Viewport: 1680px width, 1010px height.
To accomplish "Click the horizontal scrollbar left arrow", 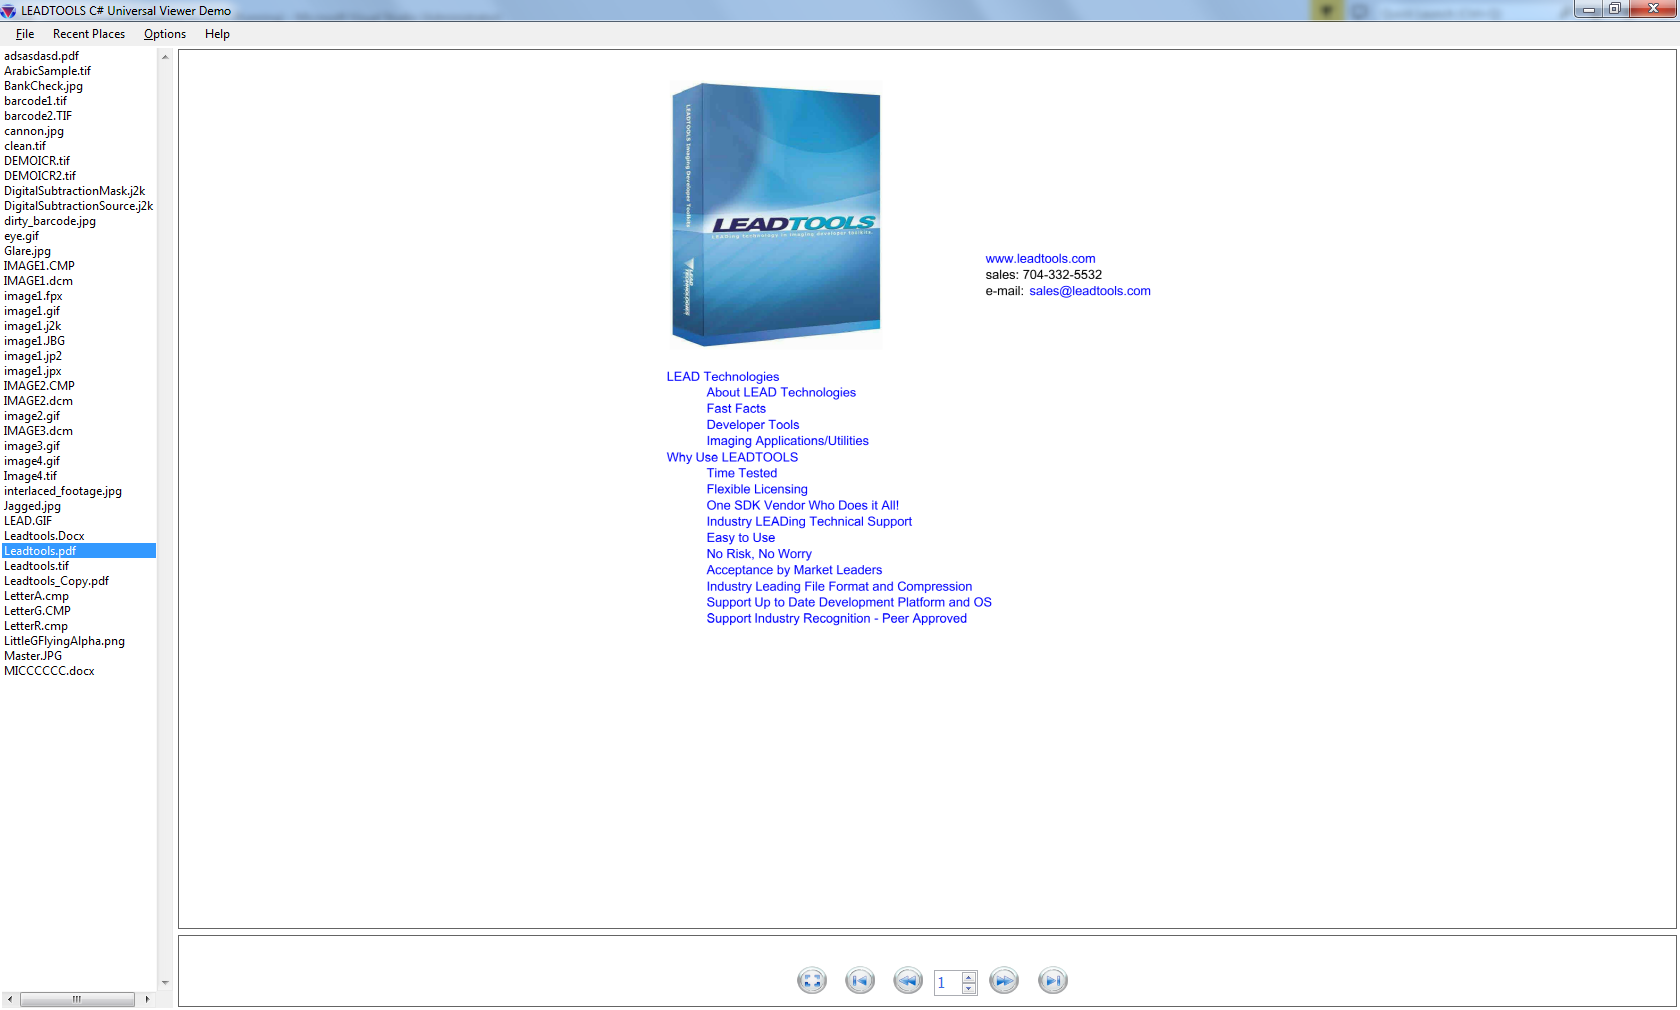I will 10,999.
